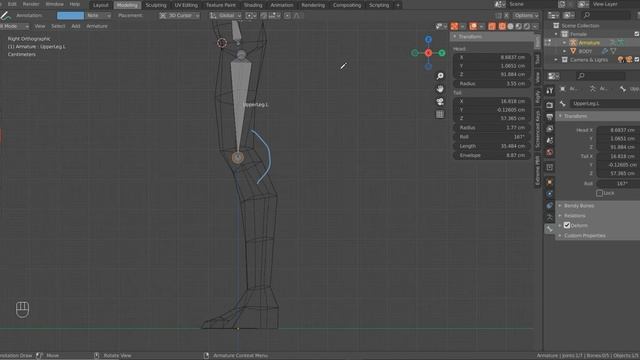Toggle Female collection exclude checkbox
The height and width of the screenshot is (360, 640).
(x=637, y=34)
